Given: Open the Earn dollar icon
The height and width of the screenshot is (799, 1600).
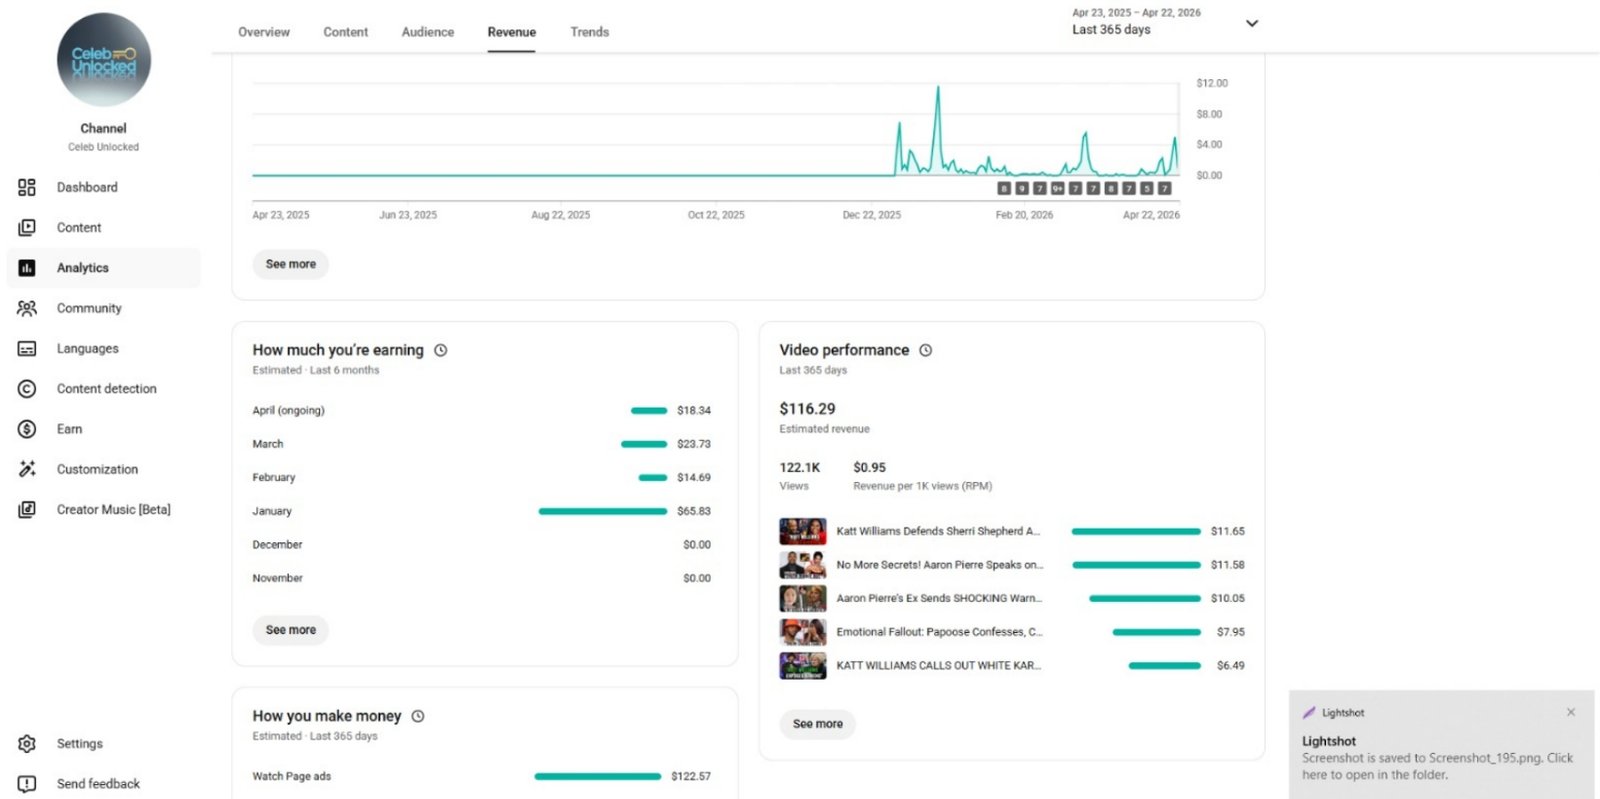Looking at the screenshot, I should point(27,429).
